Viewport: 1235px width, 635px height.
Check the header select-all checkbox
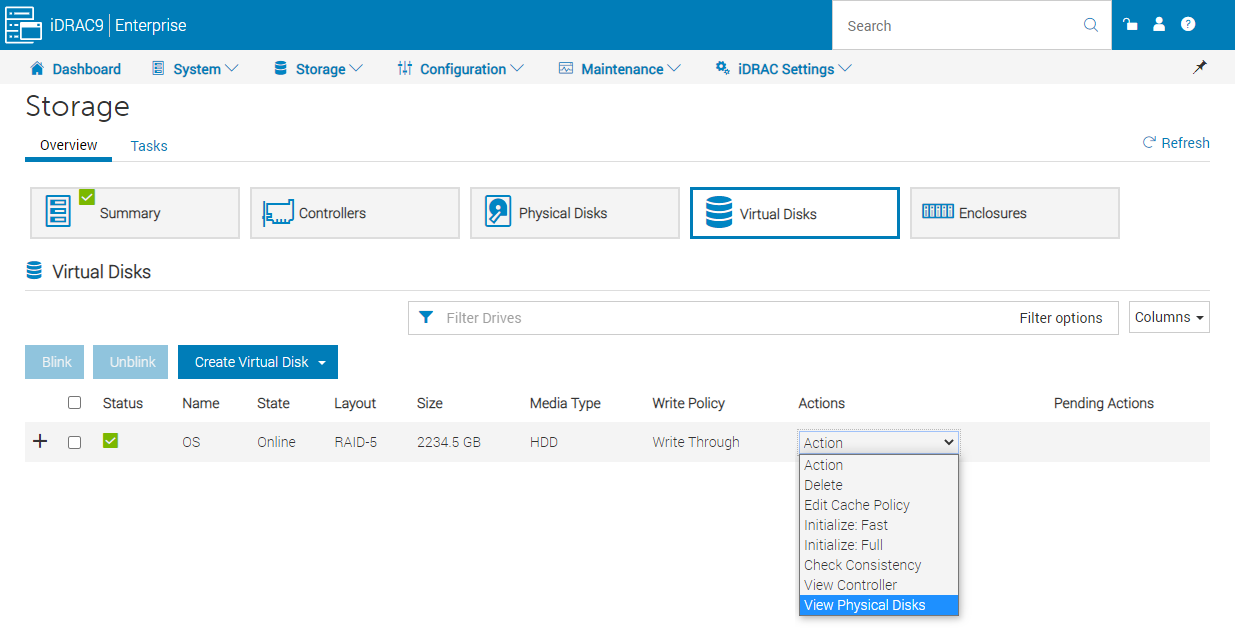coord(74,402)
